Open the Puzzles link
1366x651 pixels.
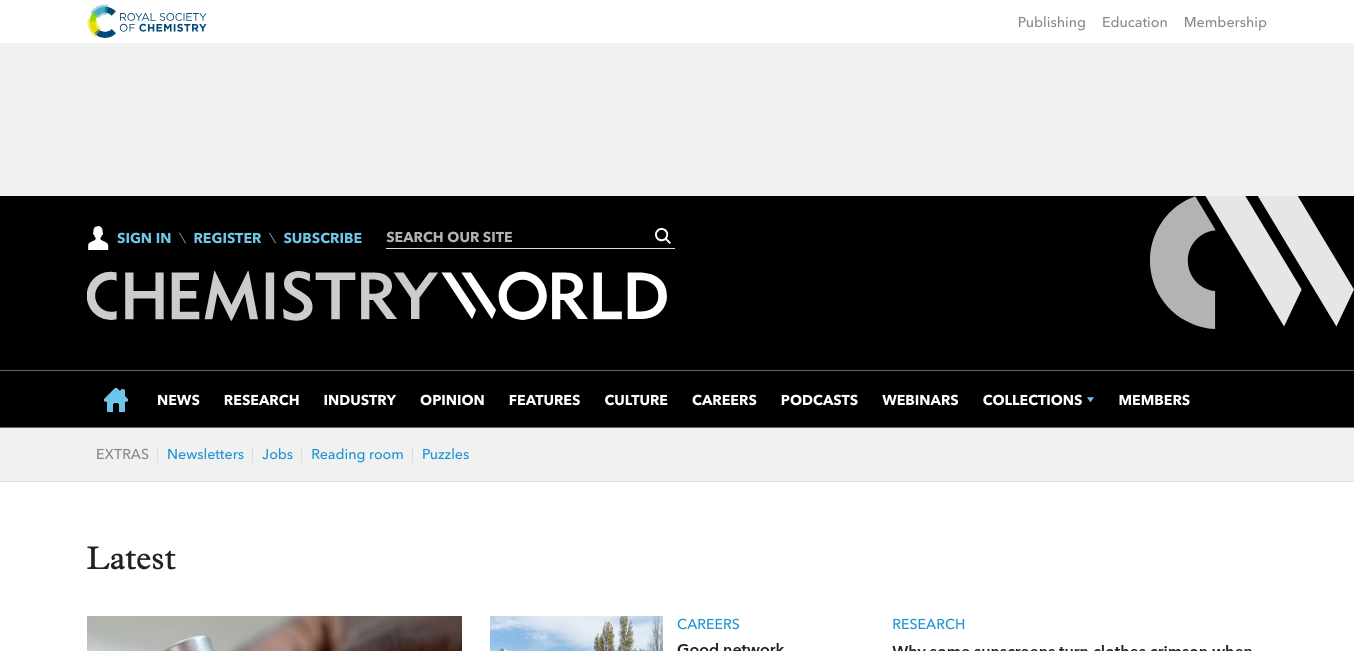tap(445, 454)
